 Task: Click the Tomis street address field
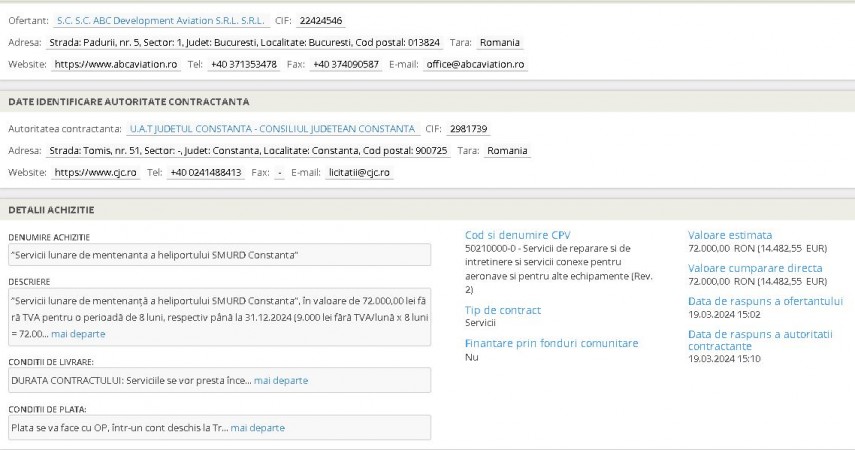pos(248,151)
